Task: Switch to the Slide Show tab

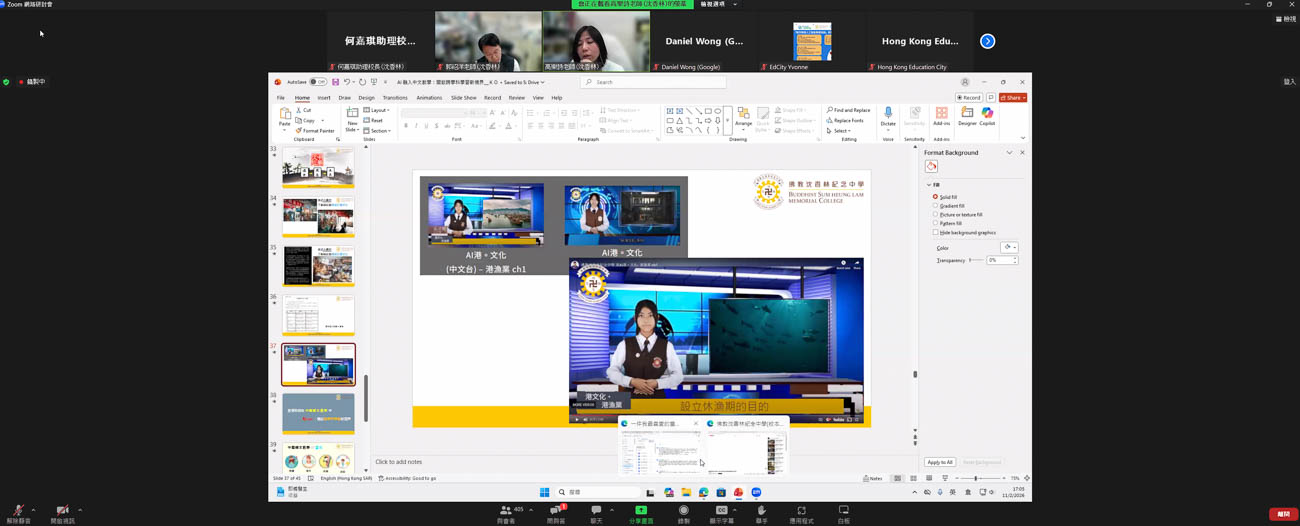Action: coord(463,98)
